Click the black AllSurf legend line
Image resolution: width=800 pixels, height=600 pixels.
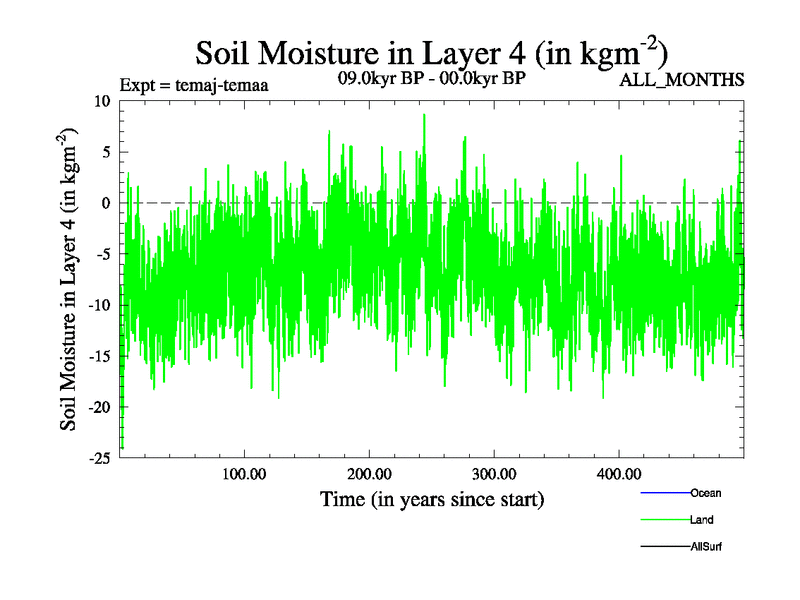pos(665,546)
